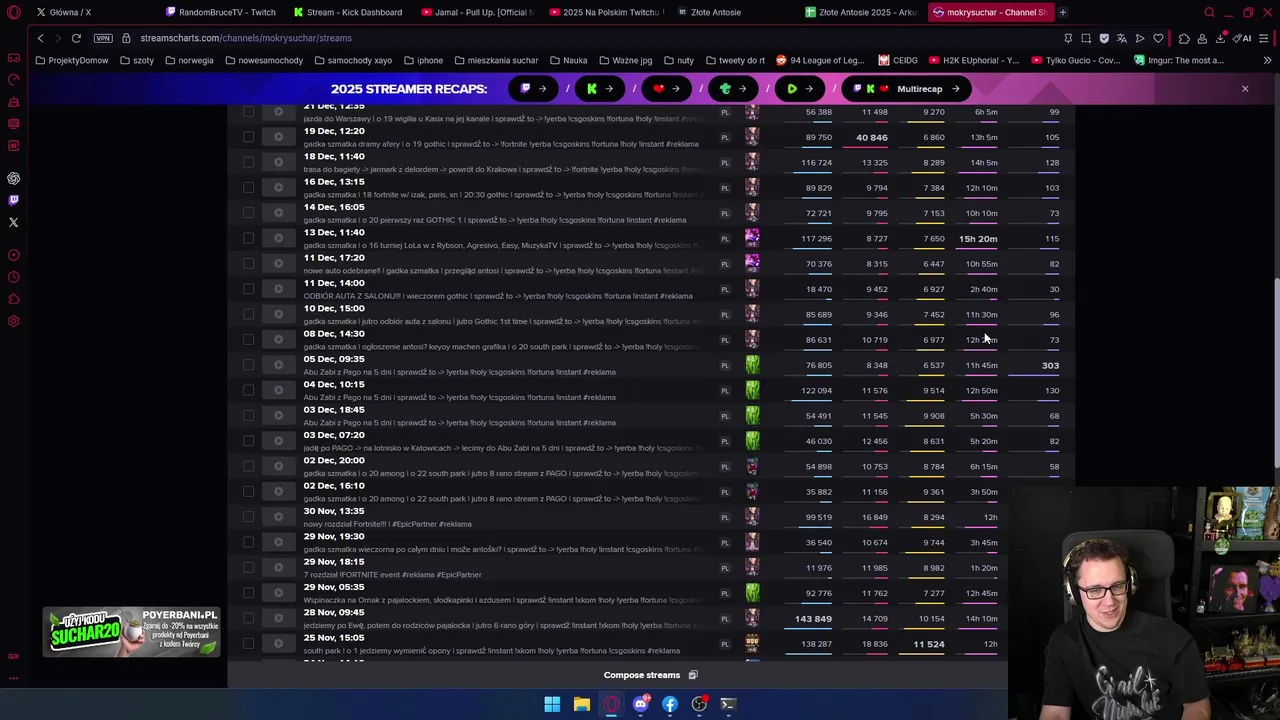Image resolution: width=1280 pixels, height=720 pixels.
Task: Open ChatGPT icon in Opera sidebar
Action: 14,178
